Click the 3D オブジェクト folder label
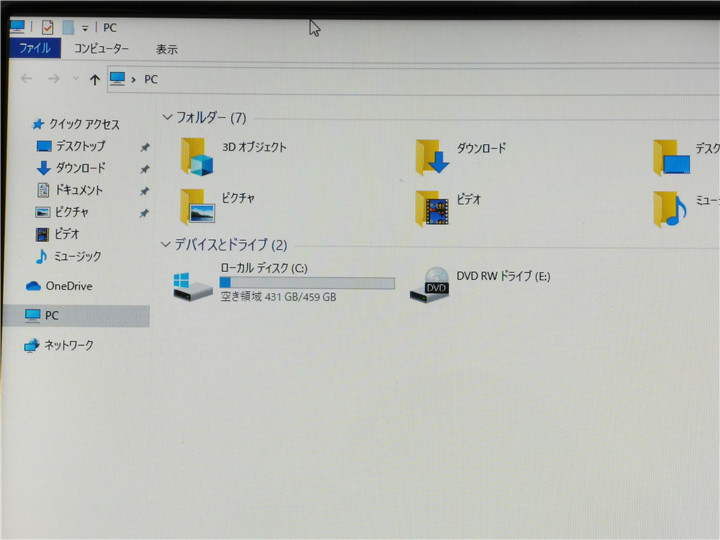Screen dimensions: 720x540 (254, 147)
